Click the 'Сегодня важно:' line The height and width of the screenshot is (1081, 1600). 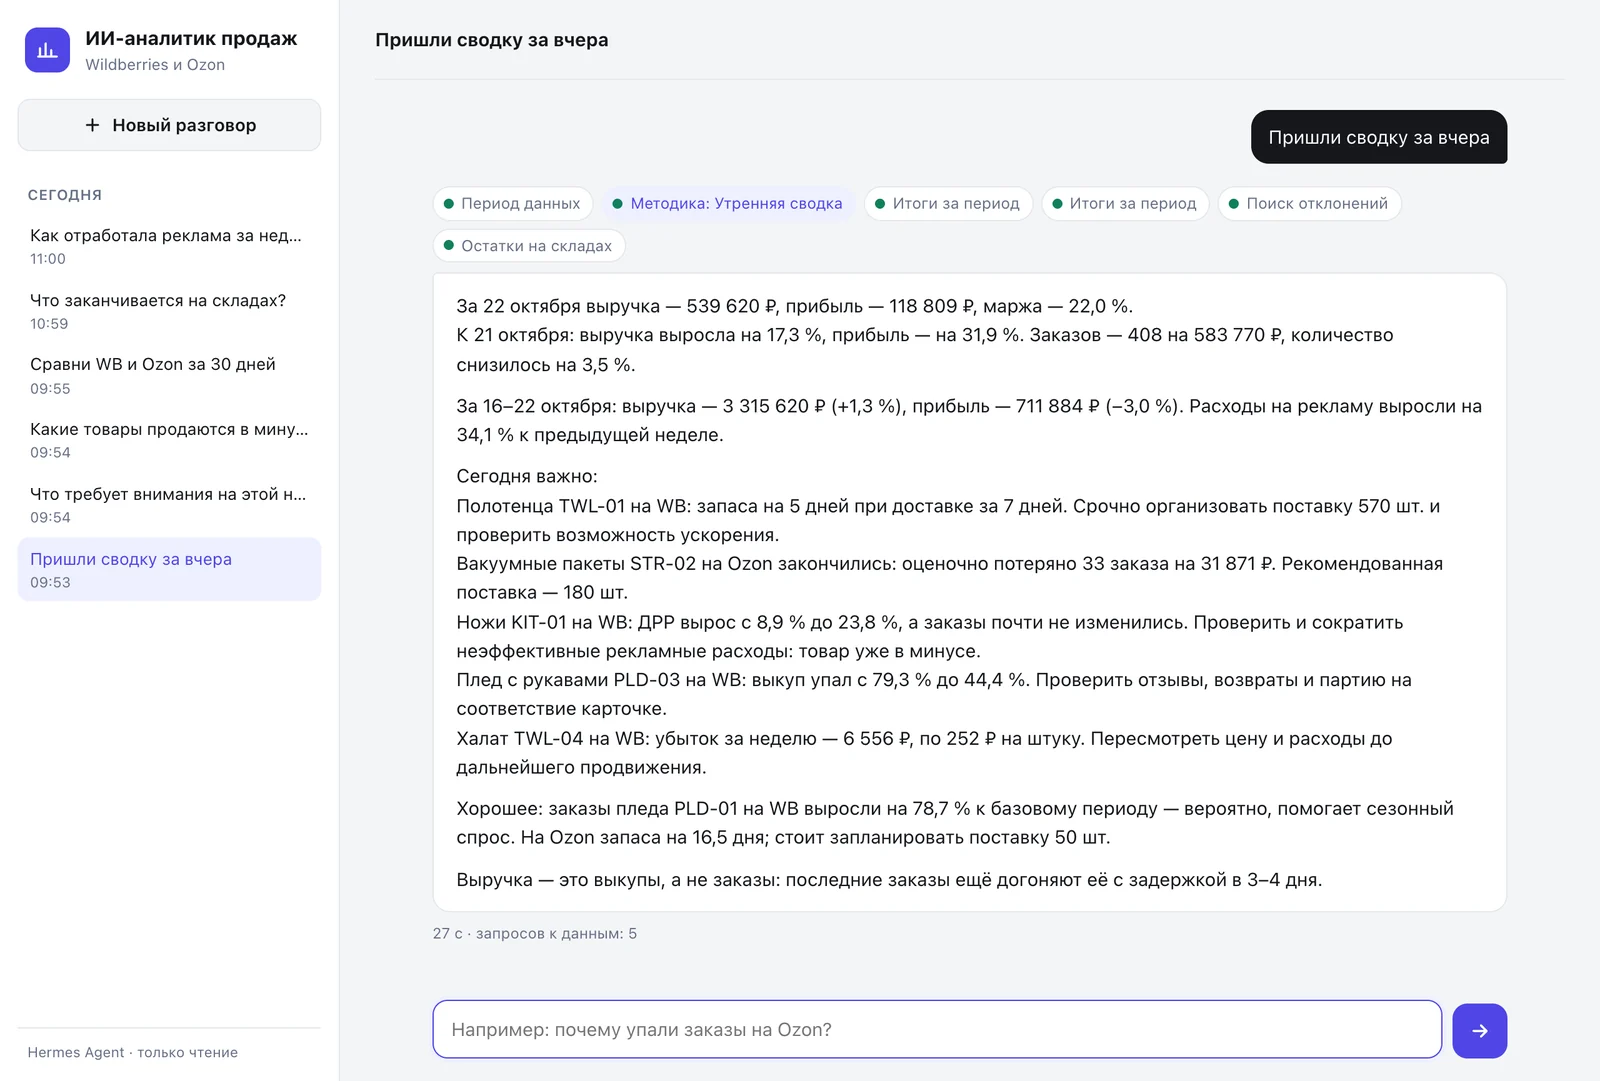[527, 477]
